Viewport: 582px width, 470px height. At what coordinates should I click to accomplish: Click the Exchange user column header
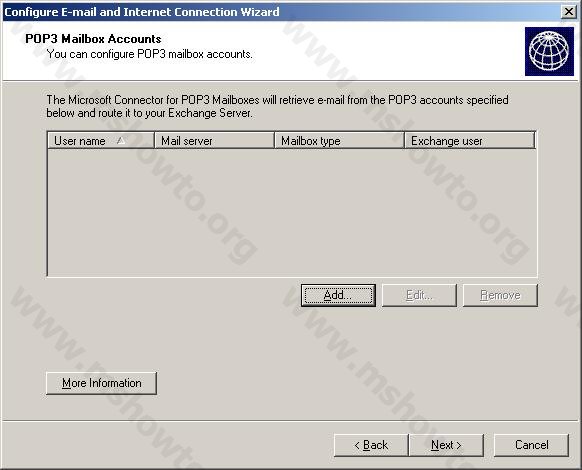click(470, 141)
